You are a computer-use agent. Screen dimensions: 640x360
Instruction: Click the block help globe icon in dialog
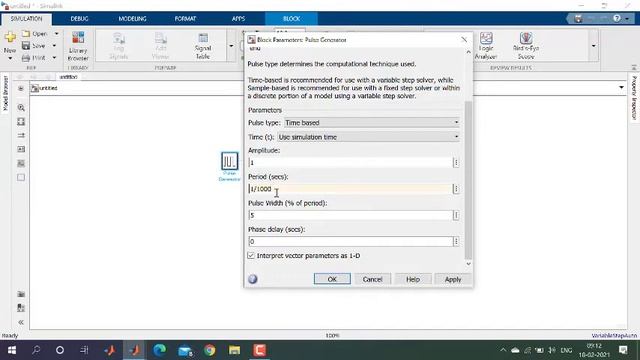click(253, 279)
